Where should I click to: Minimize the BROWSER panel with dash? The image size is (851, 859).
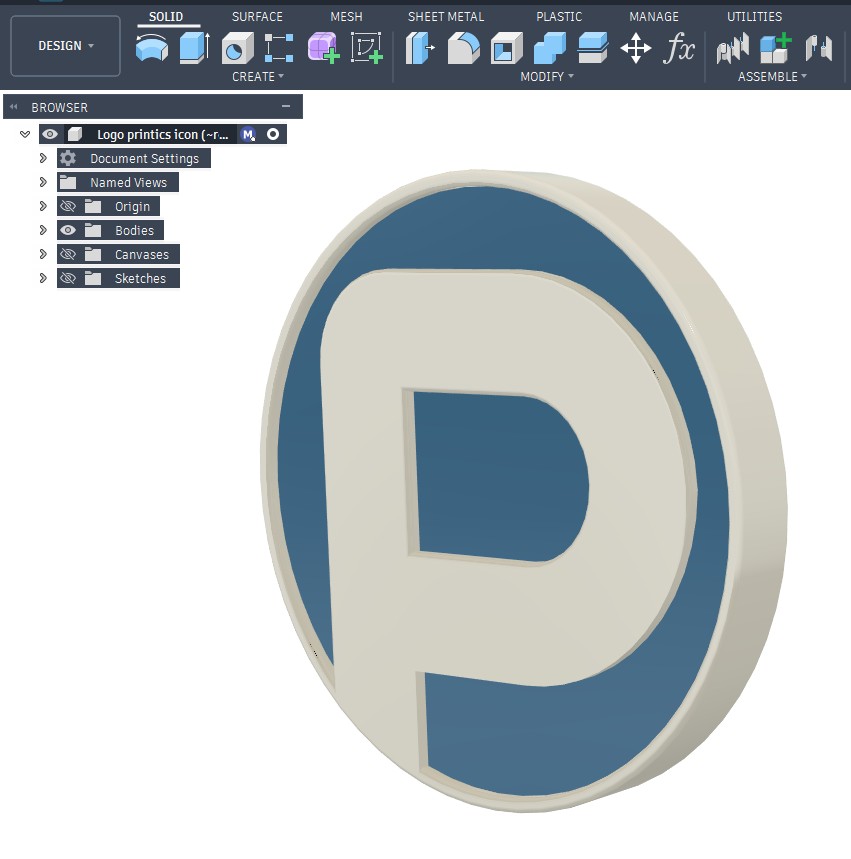[x=286, y=106]
